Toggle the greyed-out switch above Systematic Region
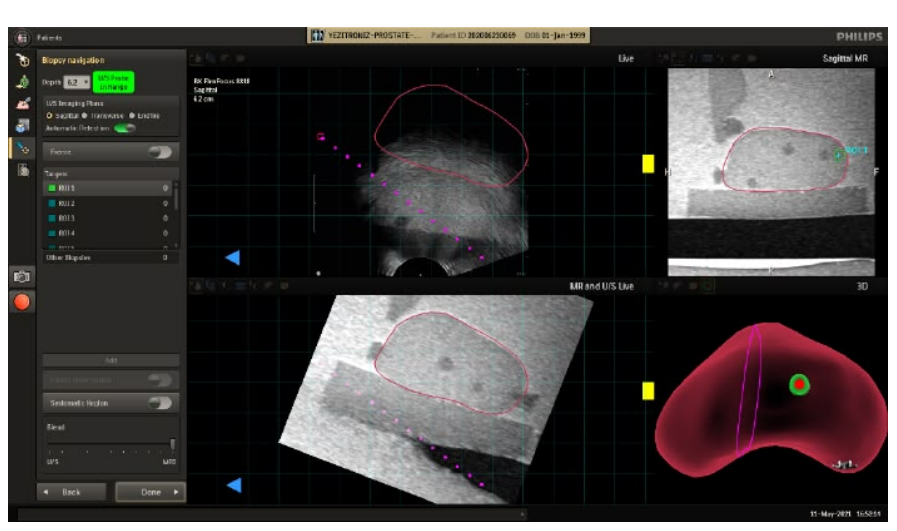Viewport: 897px width, 531px height. click(x=160, y=379)
